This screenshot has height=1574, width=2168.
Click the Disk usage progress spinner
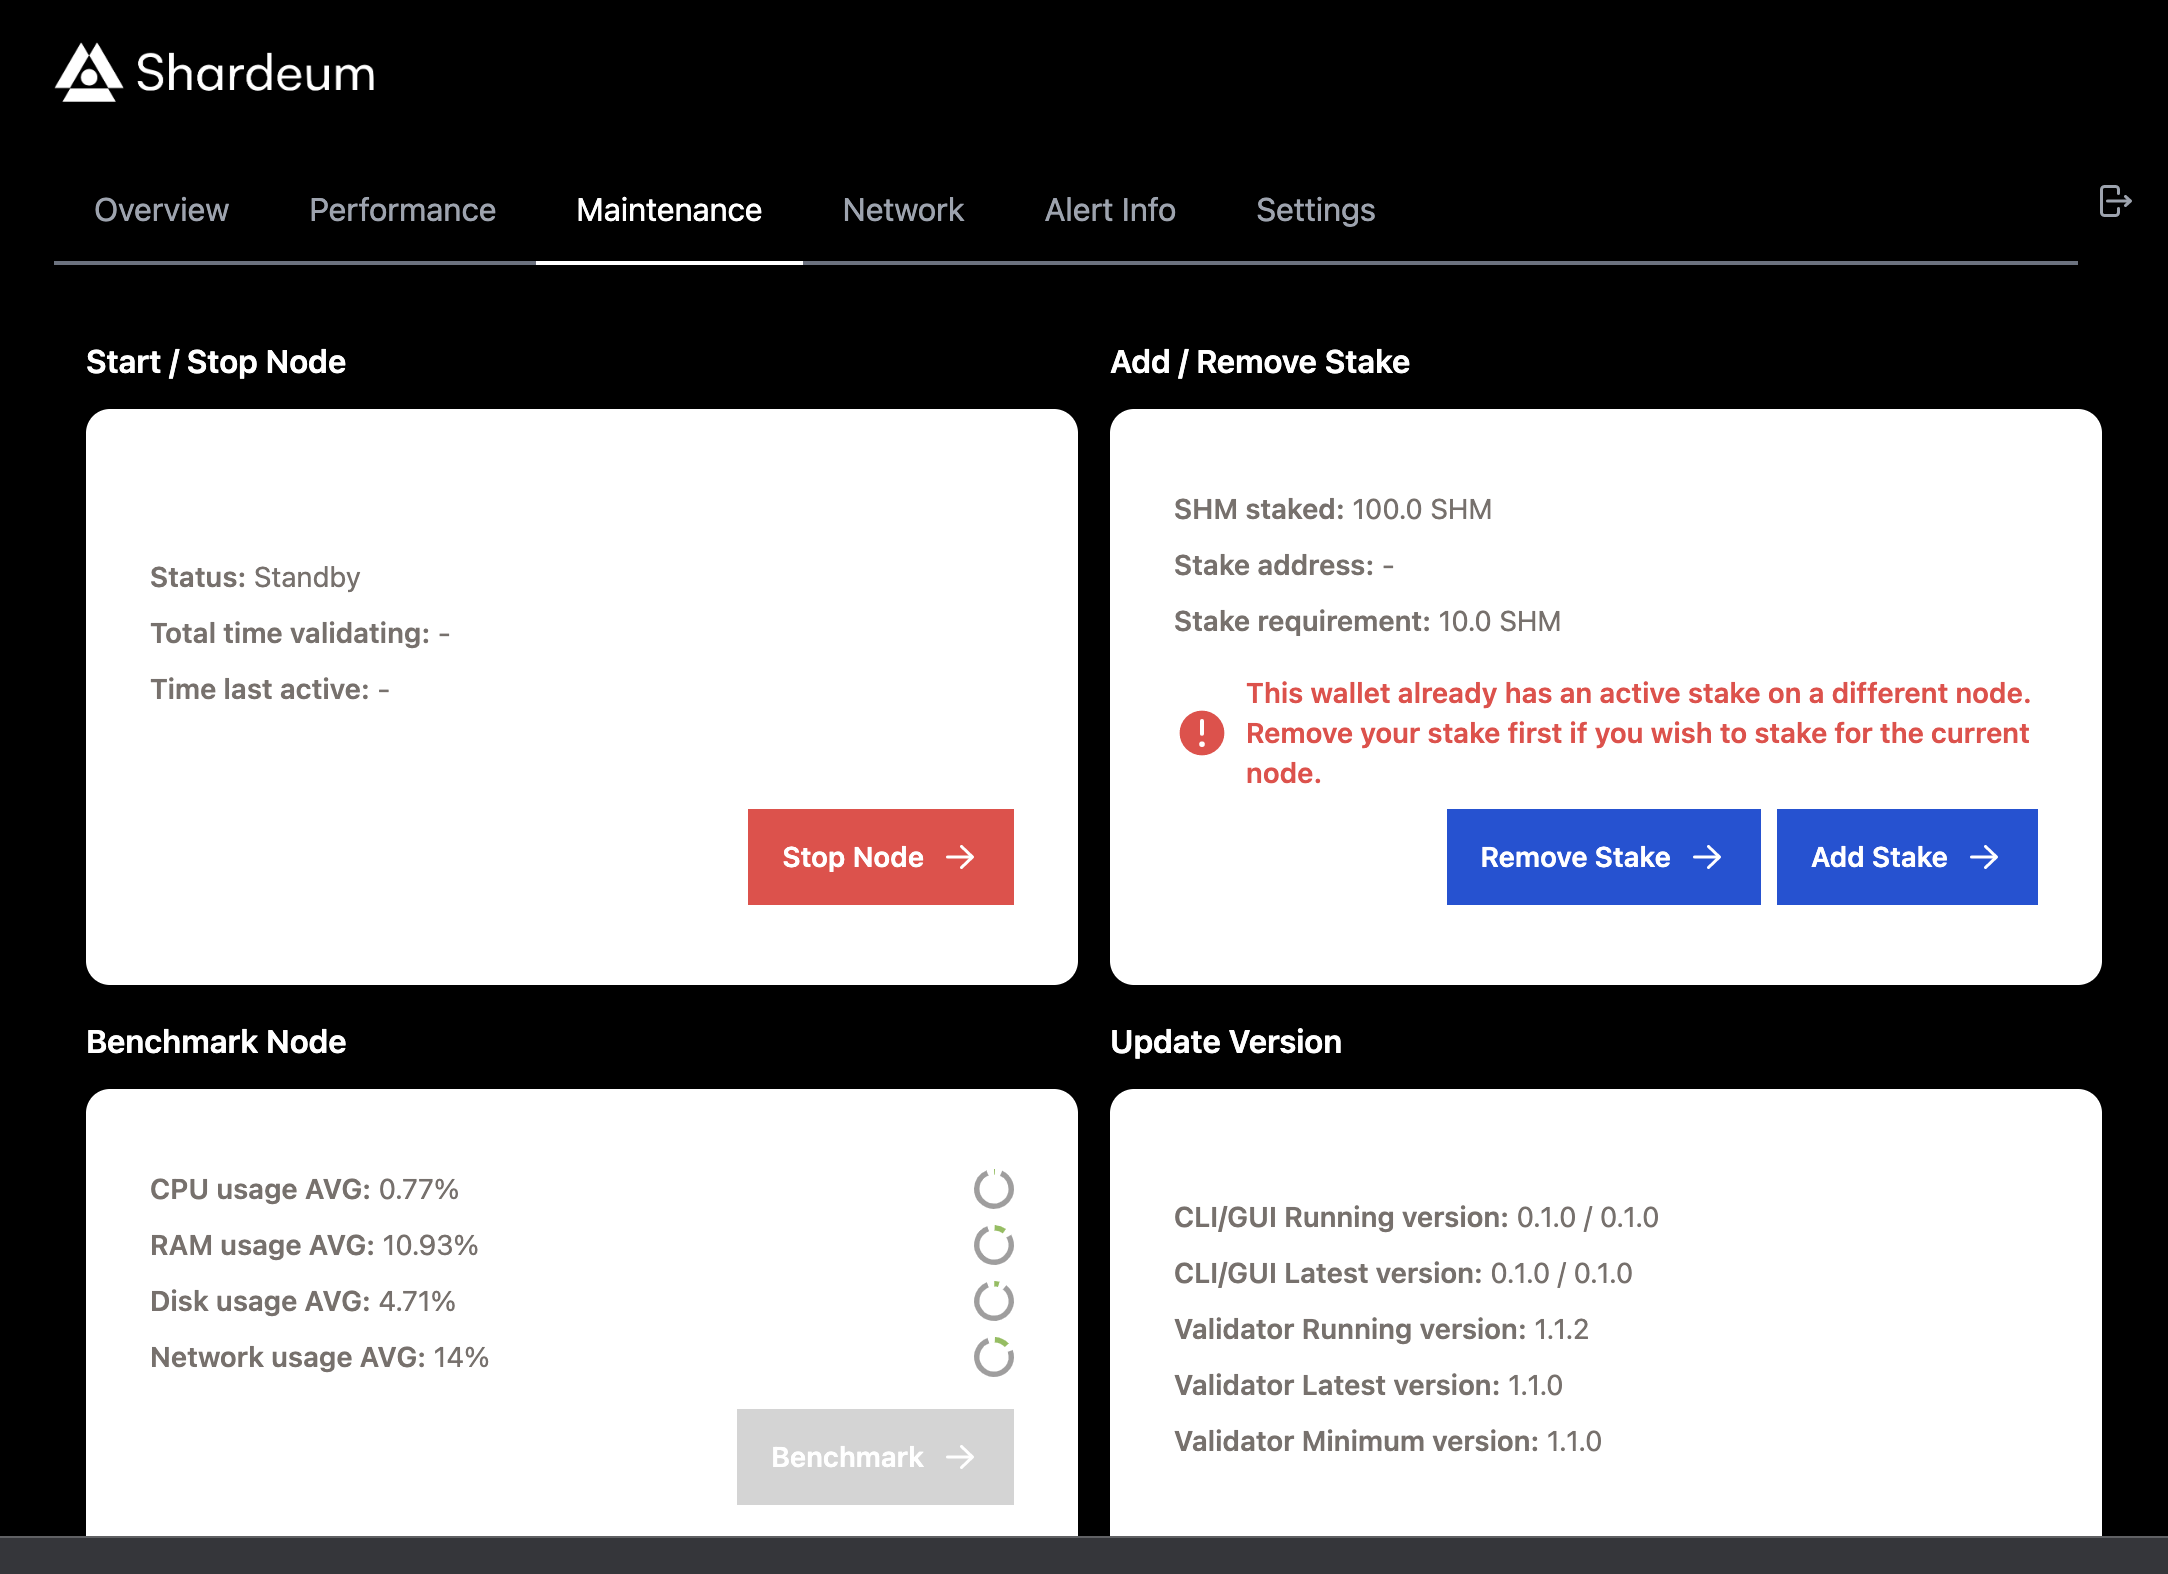click(x=993, y=1301)
